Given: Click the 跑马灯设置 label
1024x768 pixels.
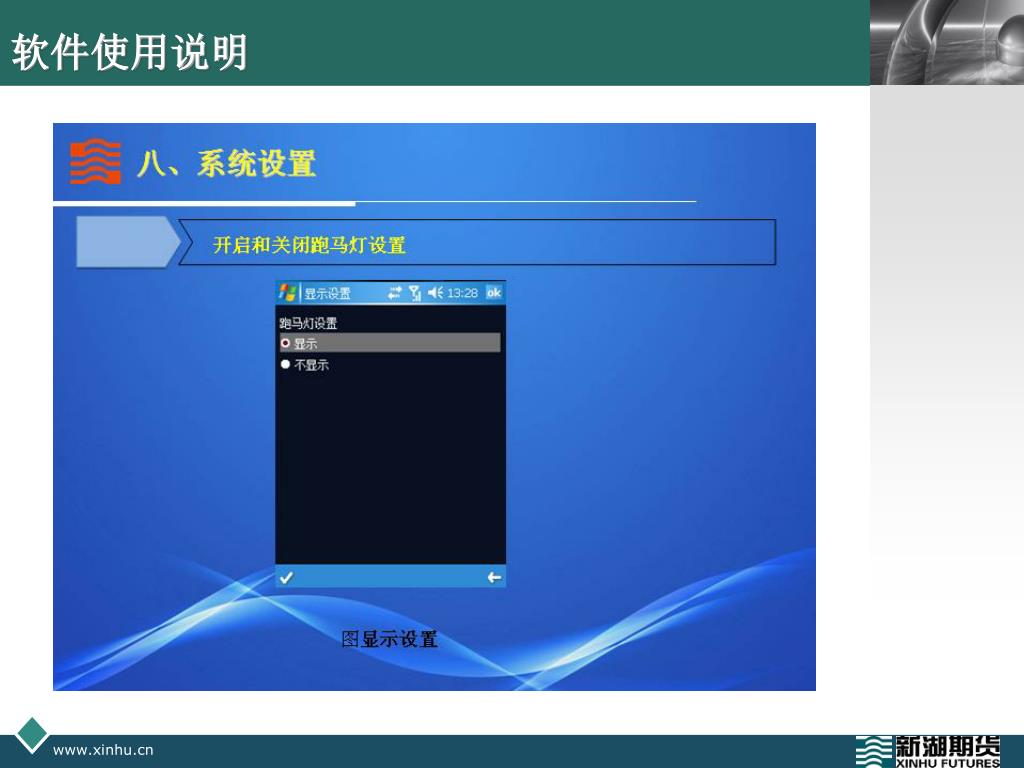Looking at the screenshot, I should pyautogui.click(x=308, y=323).
